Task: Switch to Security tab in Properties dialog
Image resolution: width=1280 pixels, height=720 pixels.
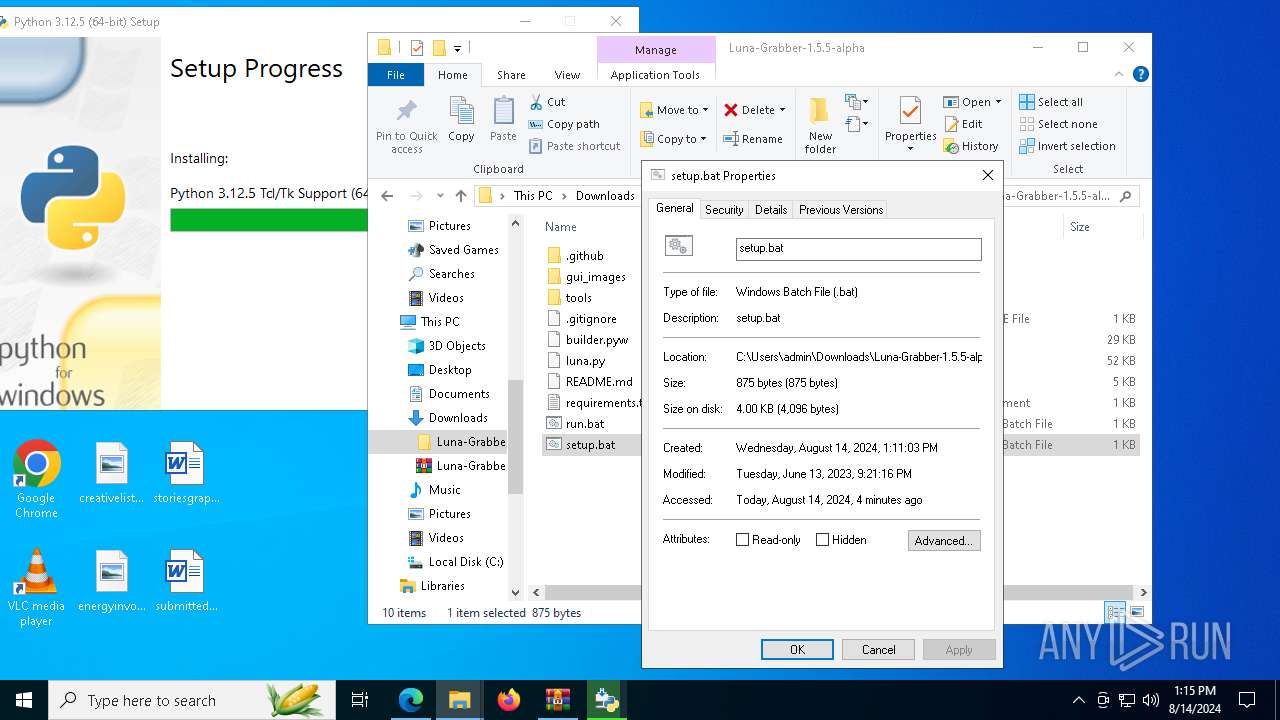Action: 724,210
